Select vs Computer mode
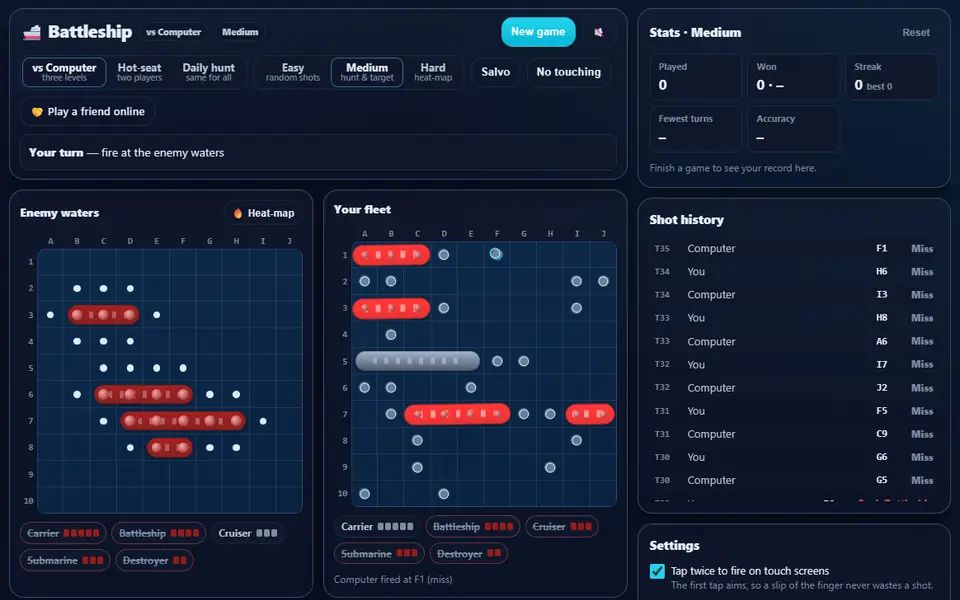 (64, 72)
